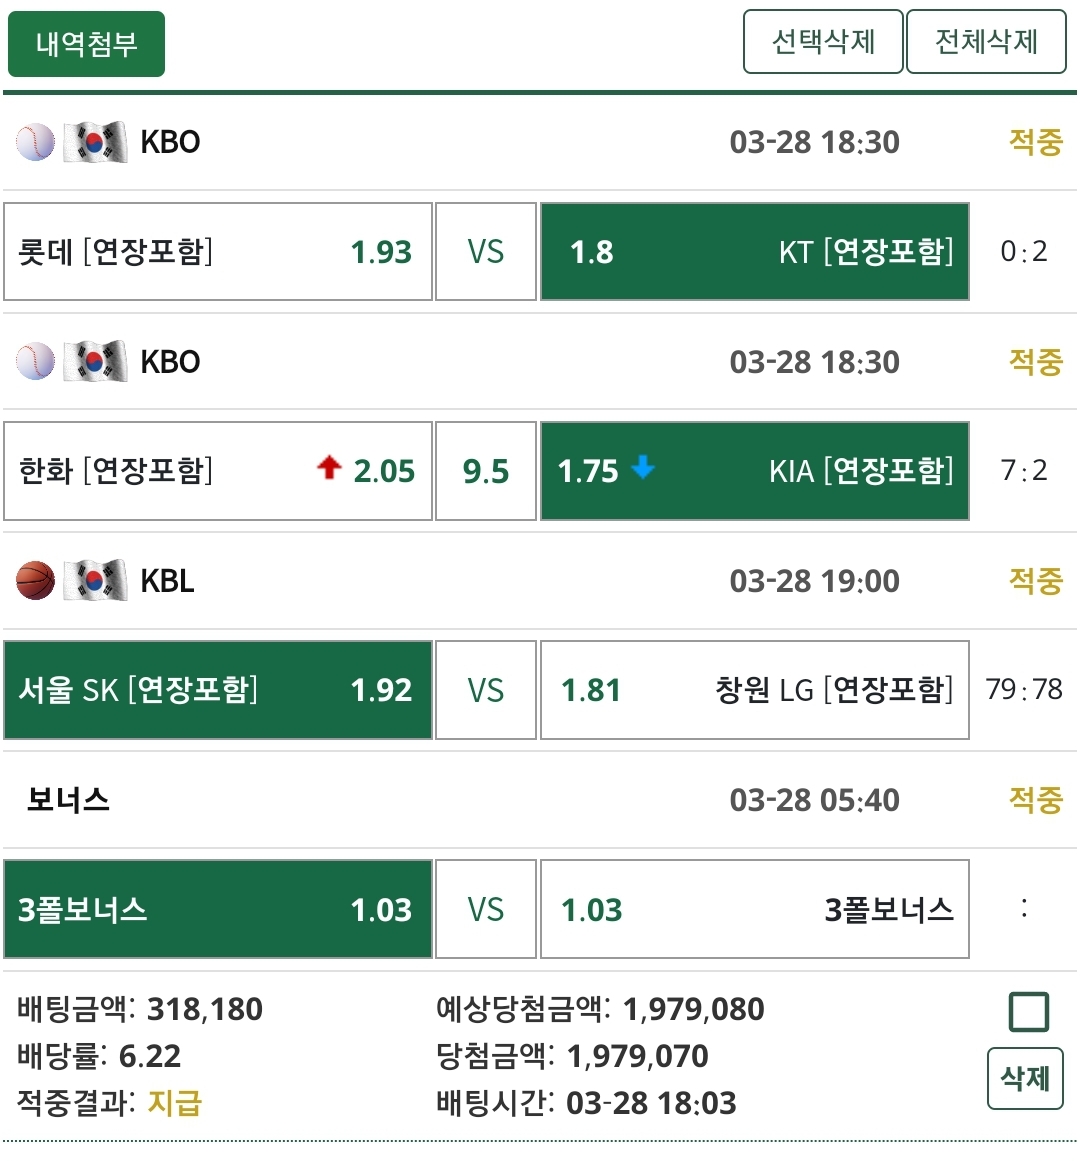
Task: Click the baseball icon above the 한화 match
Action: coord(35,361)
